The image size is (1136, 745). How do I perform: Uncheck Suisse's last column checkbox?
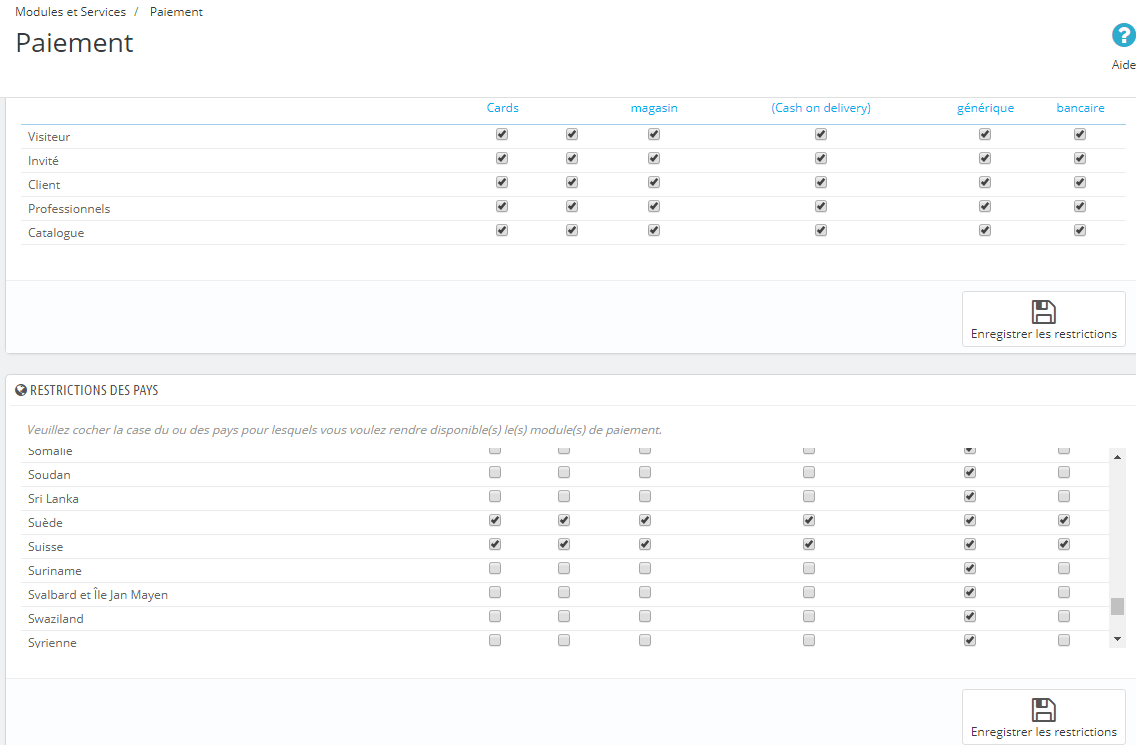tap(1064, 544)
